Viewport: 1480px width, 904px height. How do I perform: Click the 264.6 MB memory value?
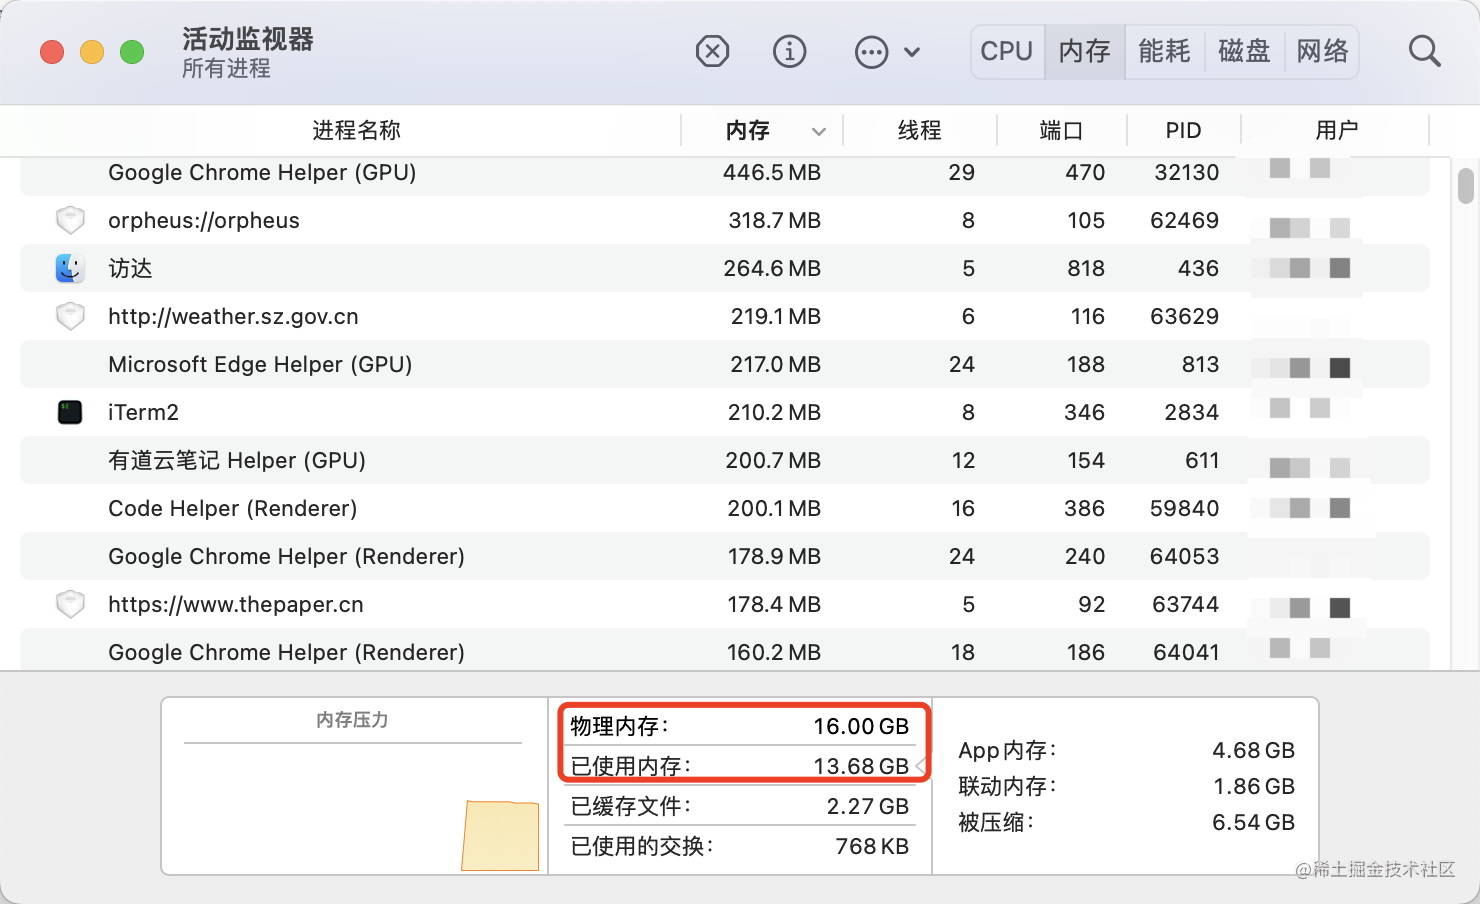click(772, 268)
